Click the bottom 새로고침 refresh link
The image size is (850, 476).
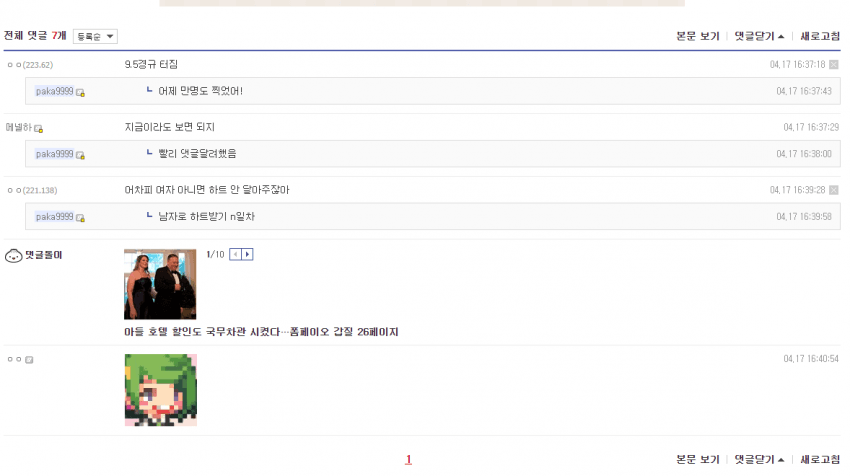(x=820, y=460)
